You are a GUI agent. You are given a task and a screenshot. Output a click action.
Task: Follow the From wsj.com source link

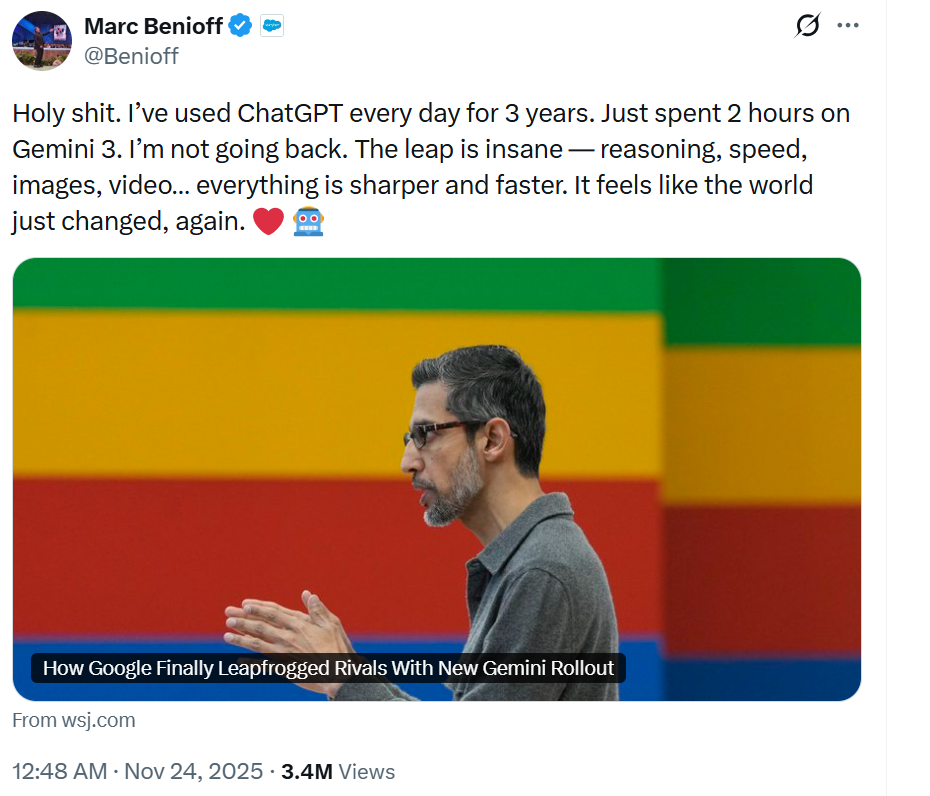pos(74,720)
